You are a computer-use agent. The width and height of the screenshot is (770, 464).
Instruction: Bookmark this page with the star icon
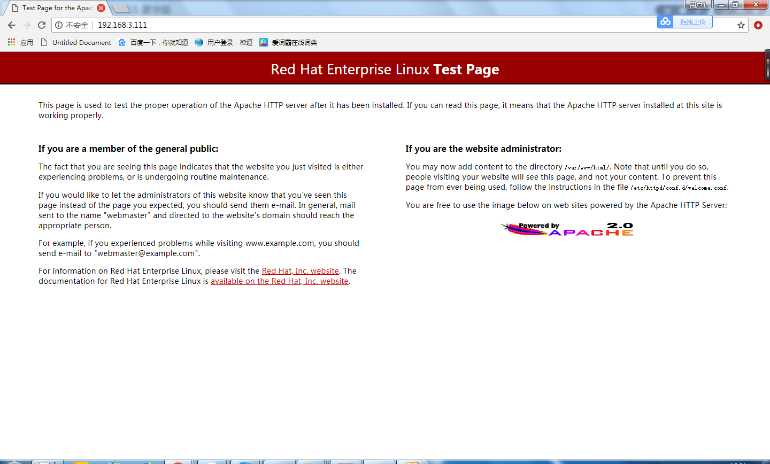(x=741, y=25)
